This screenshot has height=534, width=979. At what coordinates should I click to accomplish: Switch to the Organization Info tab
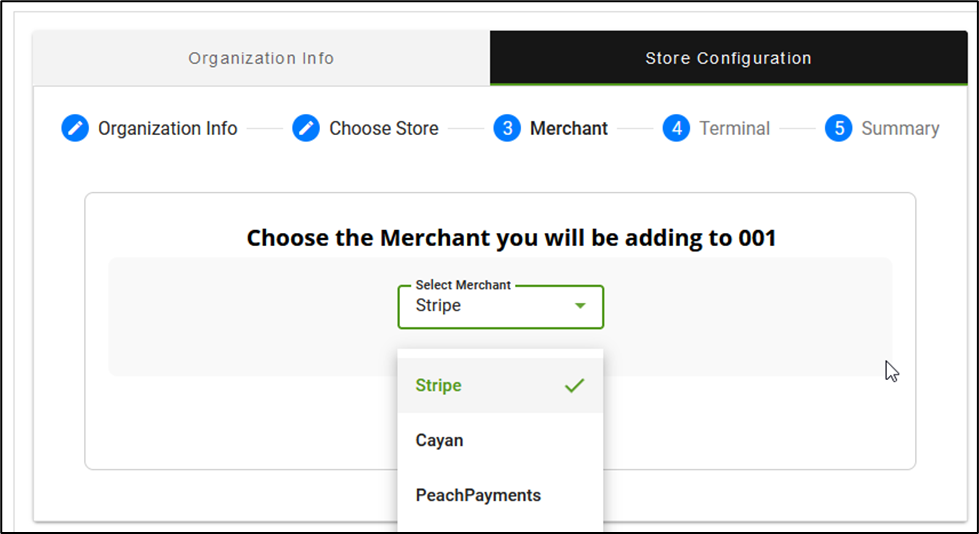pos(261,58)
